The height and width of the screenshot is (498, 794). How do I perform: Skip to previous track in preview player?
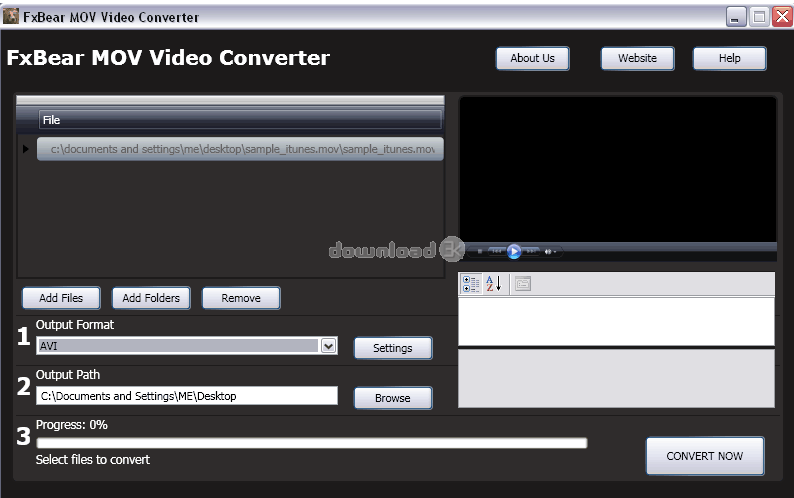pyautogui.click(x=497, y=251)
